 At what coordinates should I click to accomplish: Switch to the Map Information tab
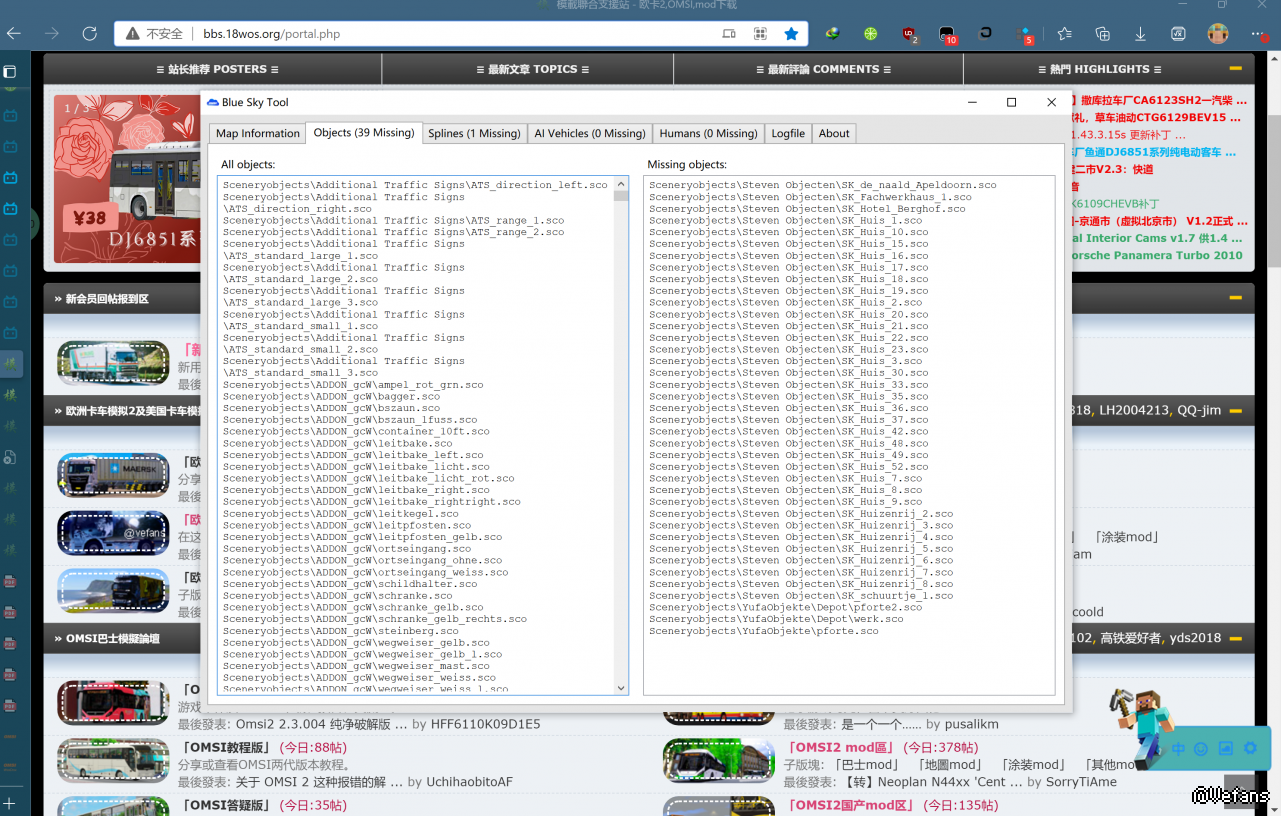pos(257,133)
